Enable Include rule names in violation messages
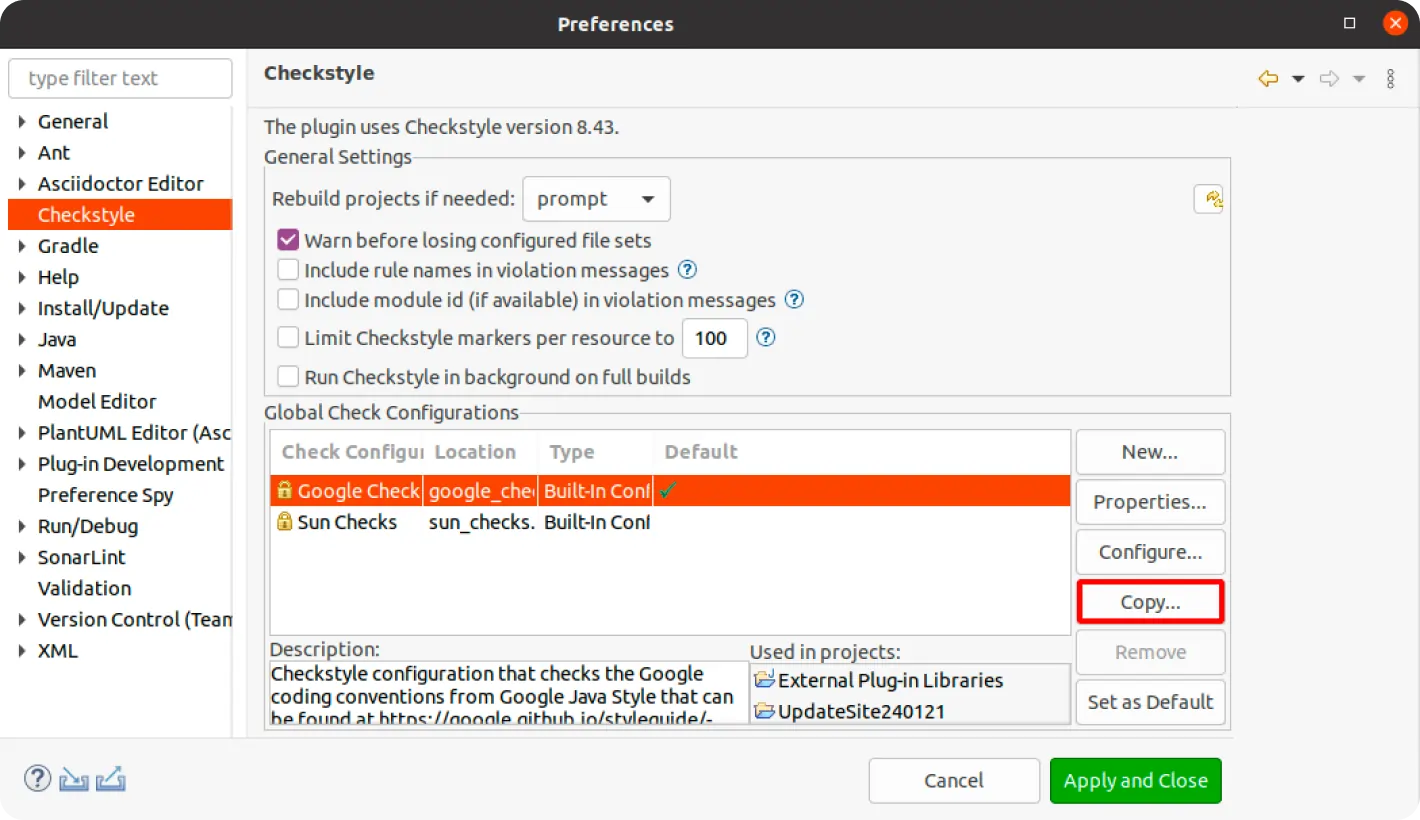Screen dimensions: 1420x820 tap(288, 270)
